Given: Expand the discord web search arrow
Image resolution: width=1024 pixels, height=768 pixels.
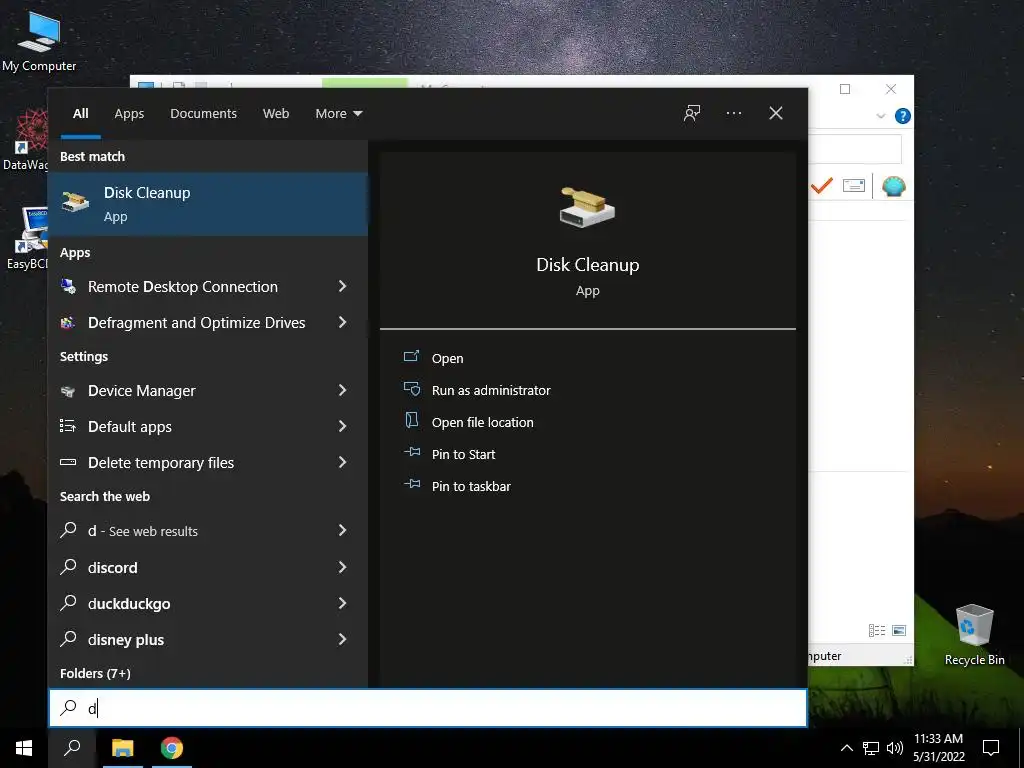Looking at the screenshot, I should click(342, 567).
